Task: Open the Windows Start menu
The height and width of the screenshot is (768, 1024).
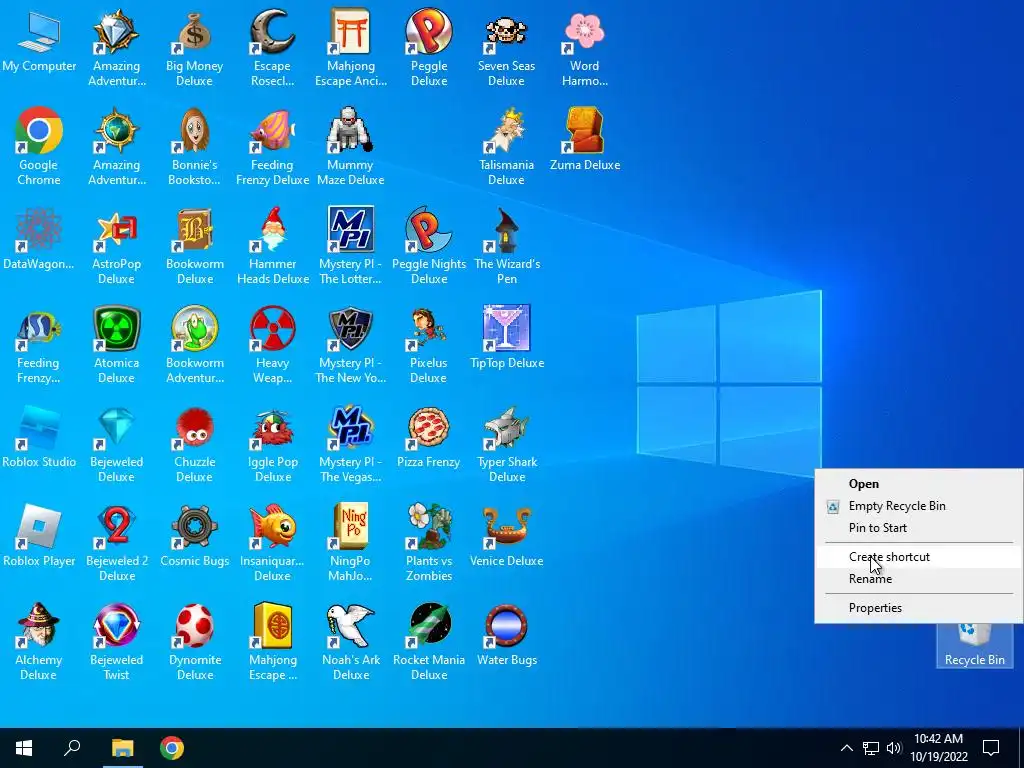Action: coord(24,748)
